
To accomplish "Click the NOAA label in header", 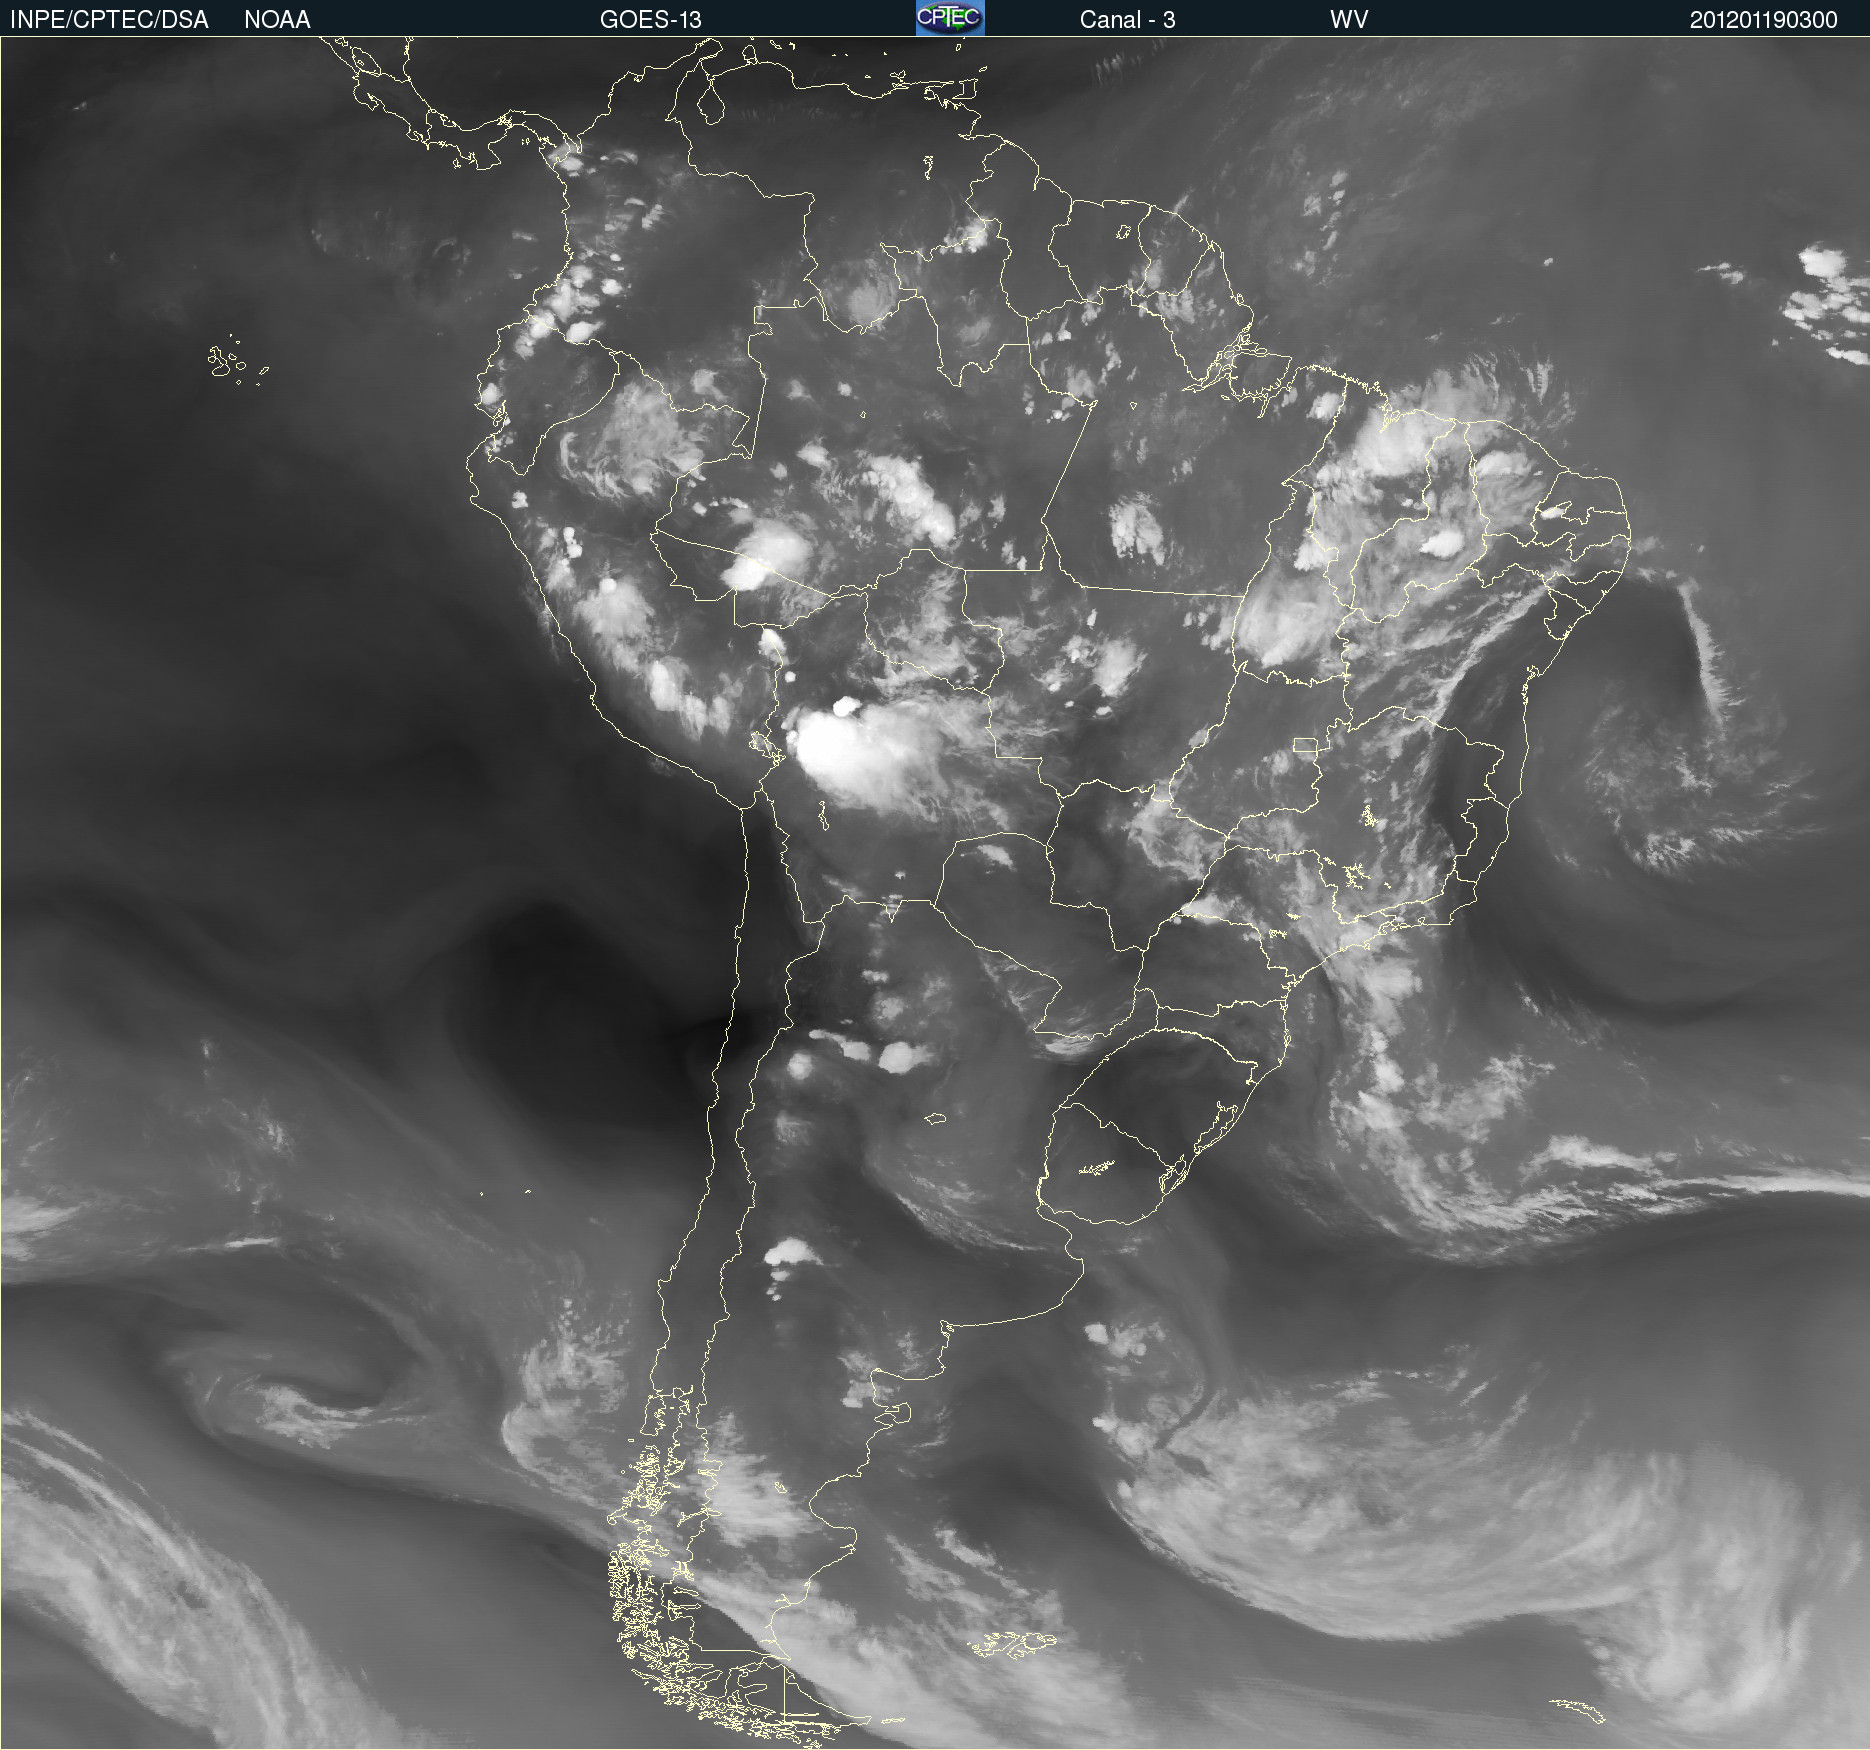I will (x=277, y=19).
